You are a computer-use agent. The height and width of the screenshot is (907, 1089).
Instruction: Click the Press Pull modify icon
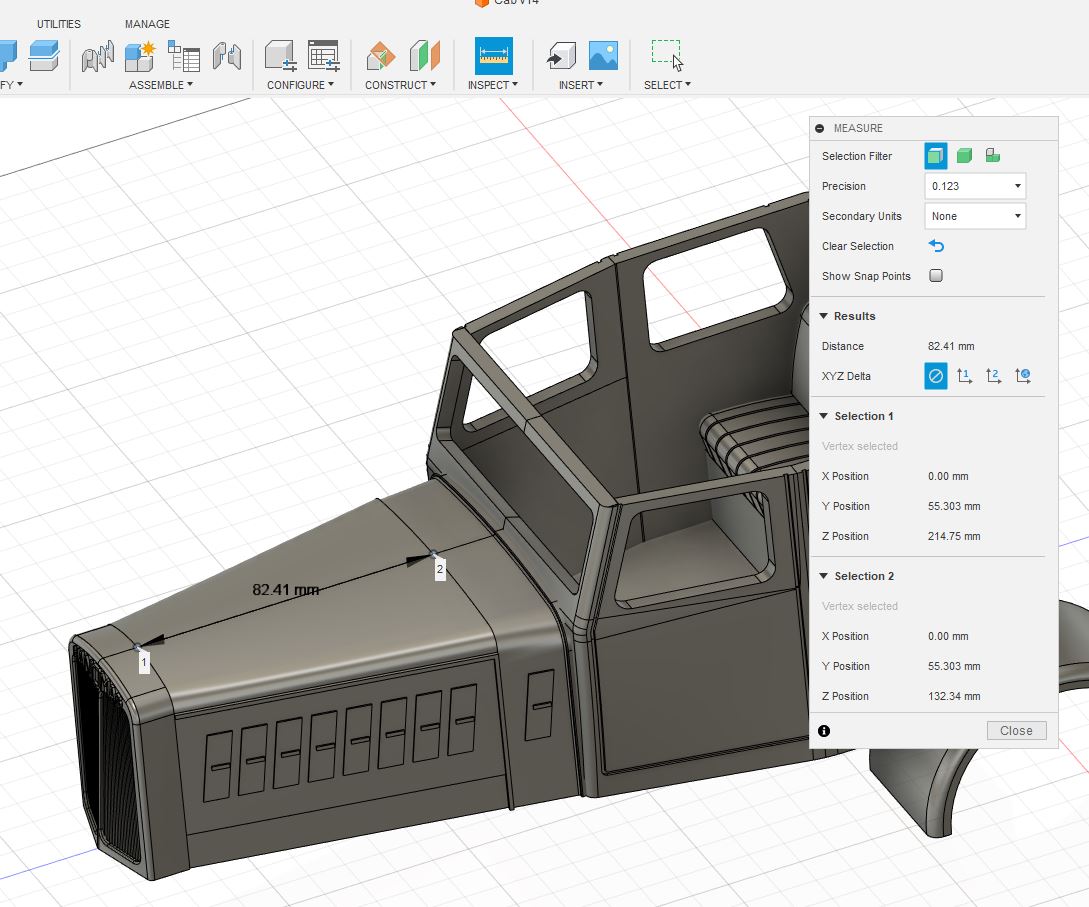(x=6, y=56)
